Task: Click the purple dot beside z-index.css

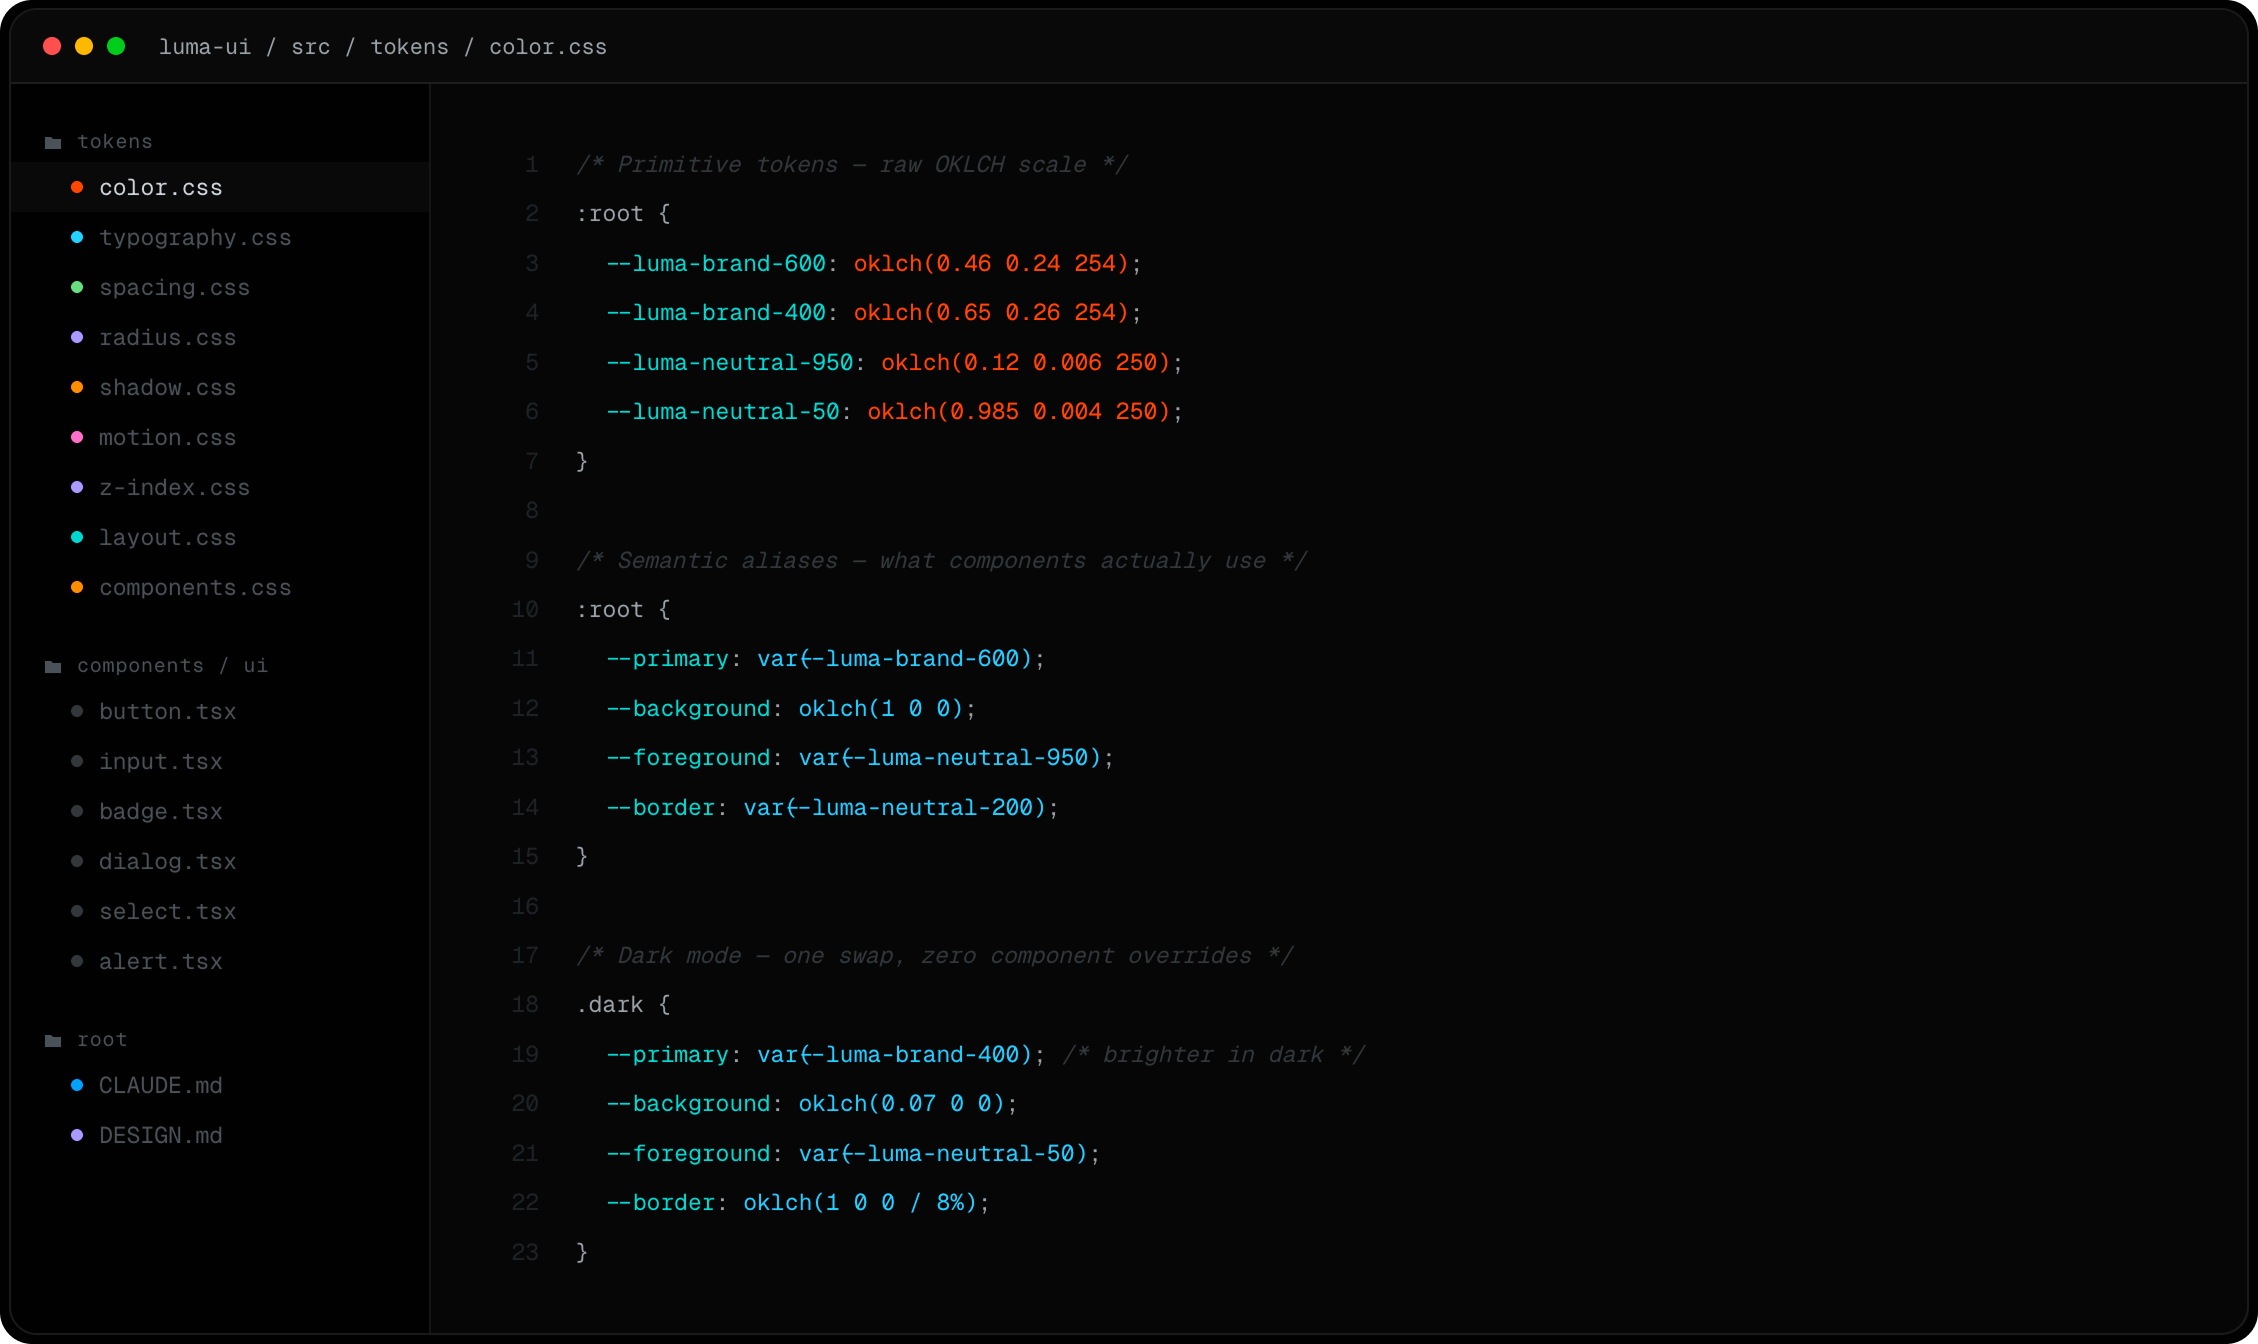Action: click(77, 487)
